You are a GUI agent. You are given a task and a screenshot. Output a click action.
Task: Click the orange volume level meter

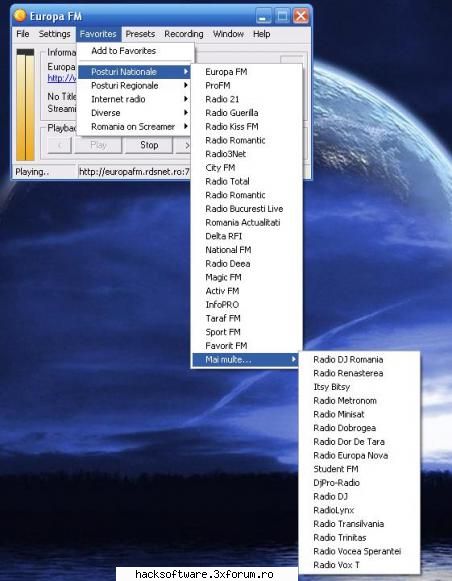tap(25, 104)
